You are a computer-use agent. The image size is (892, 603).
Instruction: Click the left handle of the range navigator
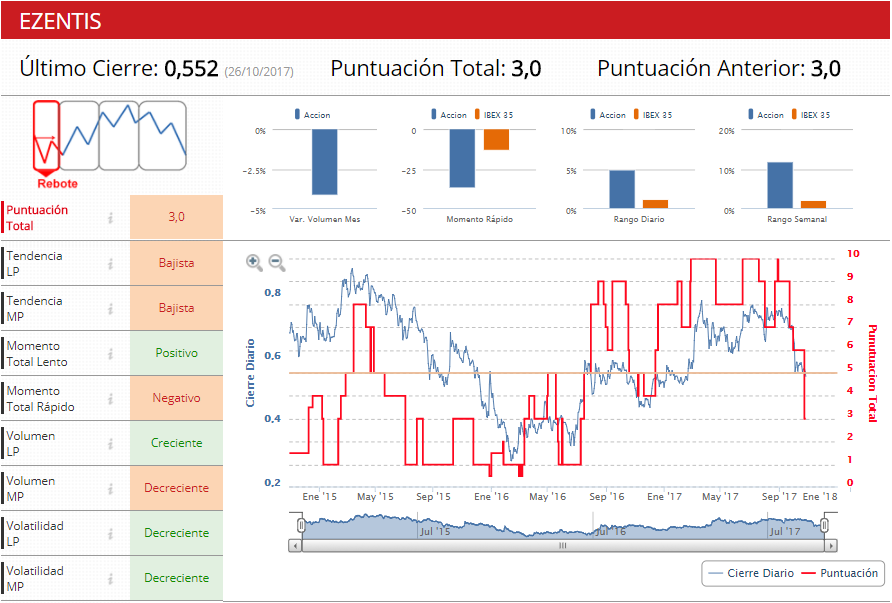(x=301, y=524)
